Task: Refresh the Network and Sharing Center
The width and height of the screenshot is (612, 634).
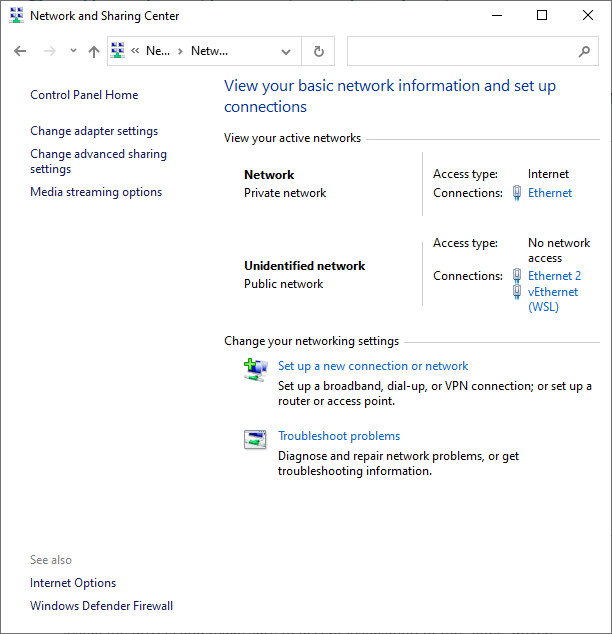Action: (319, 51)
